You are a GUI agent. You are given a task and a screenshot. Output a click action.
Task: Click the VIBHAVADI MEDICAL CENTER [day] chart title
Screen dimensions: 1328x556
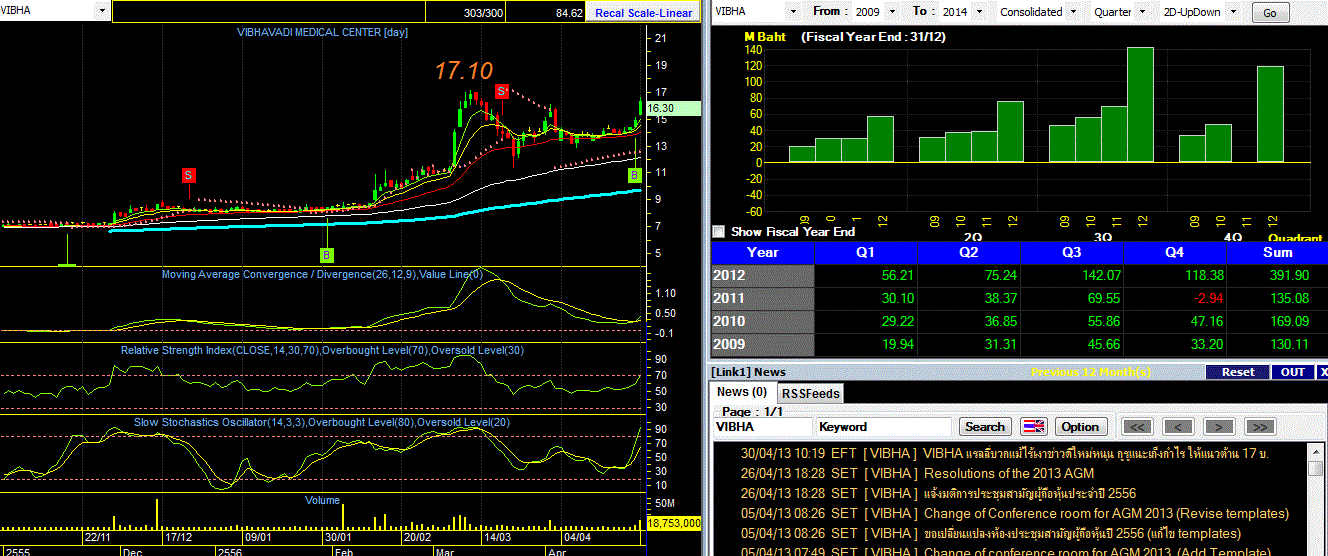click(322, 32)
